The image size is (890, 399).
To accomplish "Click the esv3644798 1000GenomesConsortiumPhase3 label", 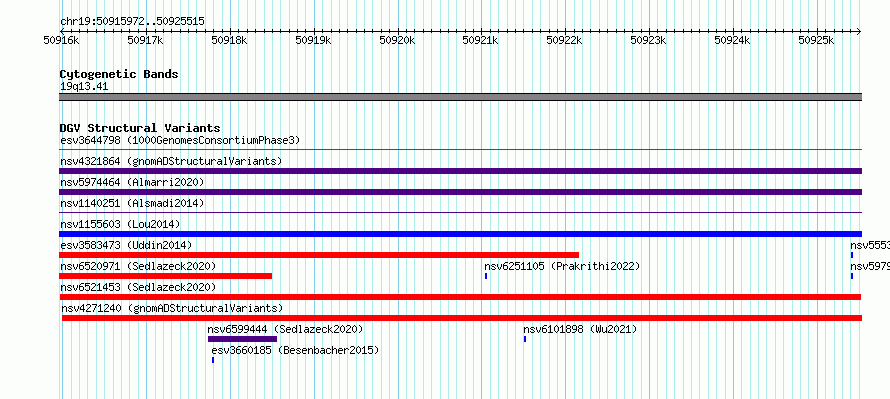I will click(180, 140).
